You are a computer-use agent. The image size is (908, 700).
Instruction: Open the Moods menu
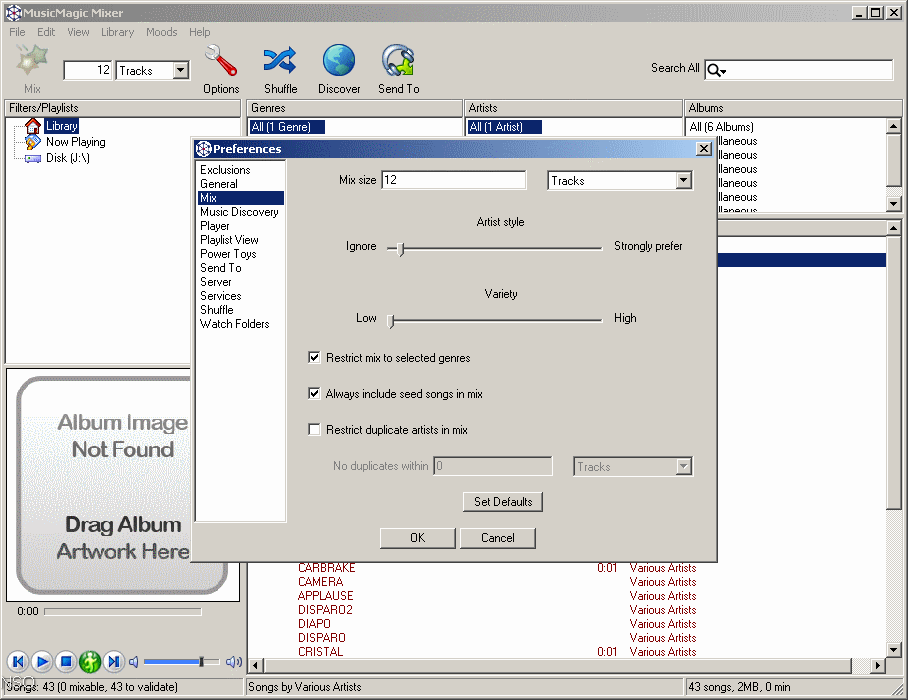[x=162, y=32]
